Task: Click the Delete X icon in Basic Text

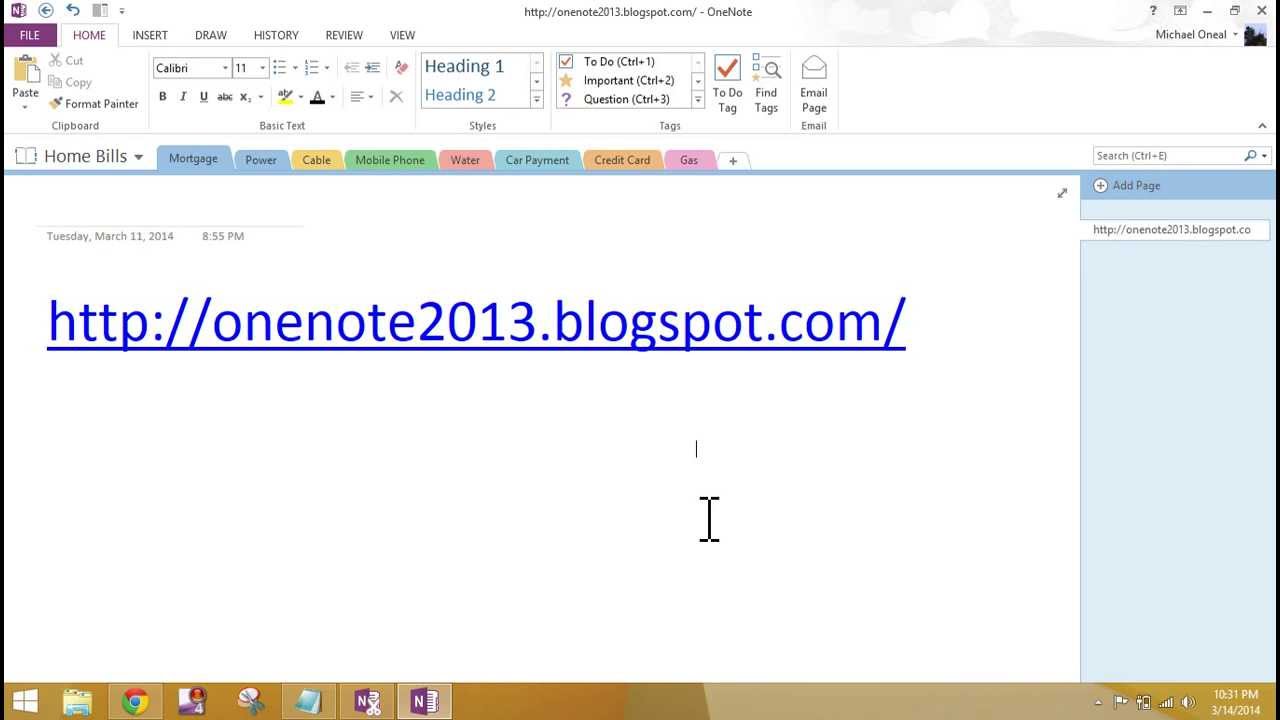Action: 396,97
